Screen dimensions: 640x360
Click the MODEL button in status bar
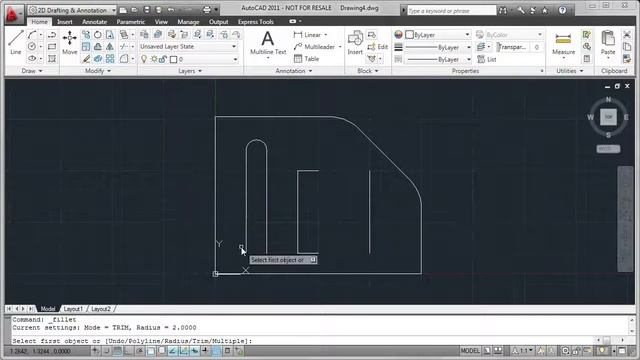(470, 351)
